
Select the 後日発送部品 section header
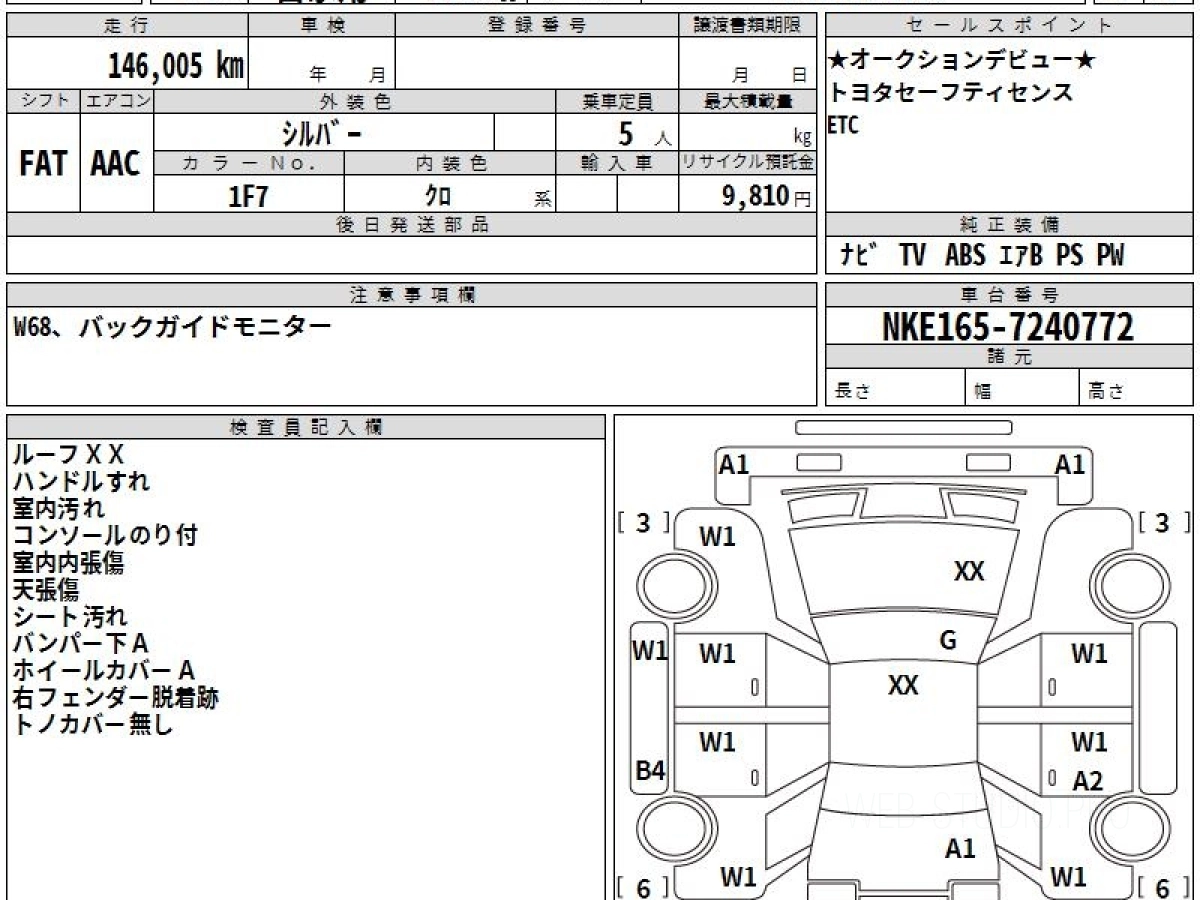point(411,225)
